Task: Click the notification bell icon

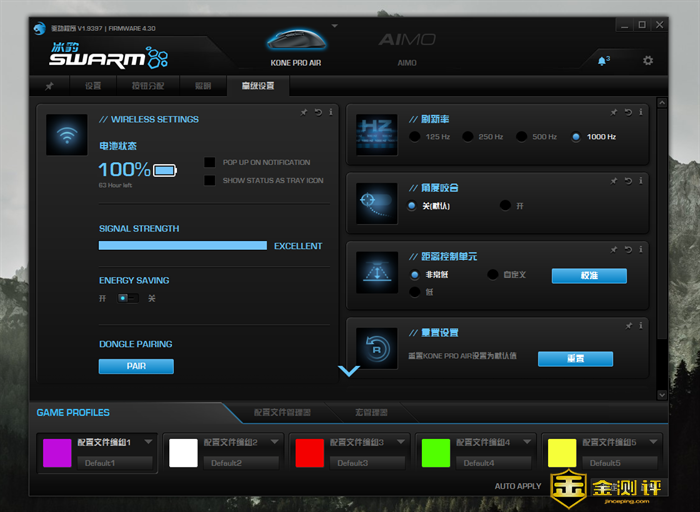Action: point(603,61)
